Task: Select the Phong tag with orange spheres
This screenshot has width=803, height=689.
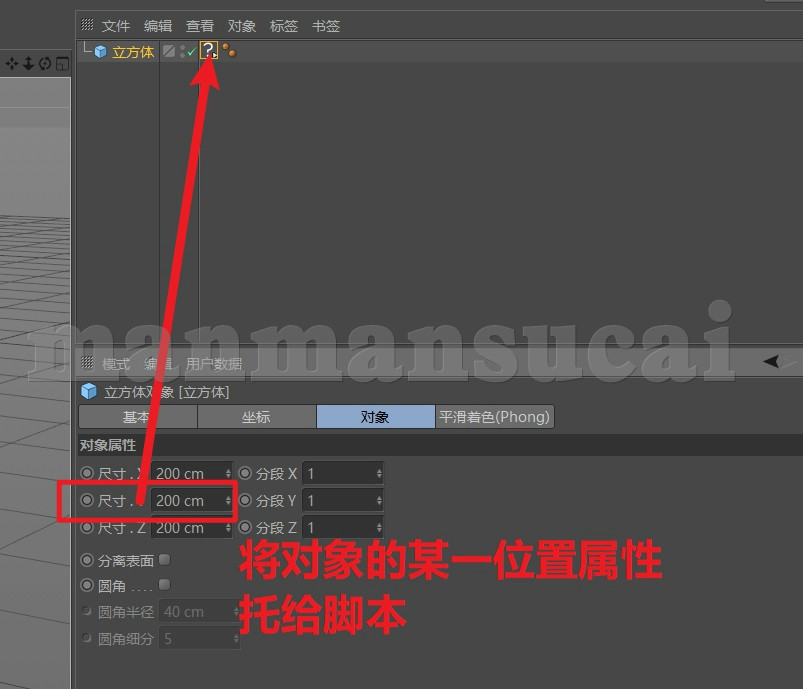Action: [x=229, y=50]
